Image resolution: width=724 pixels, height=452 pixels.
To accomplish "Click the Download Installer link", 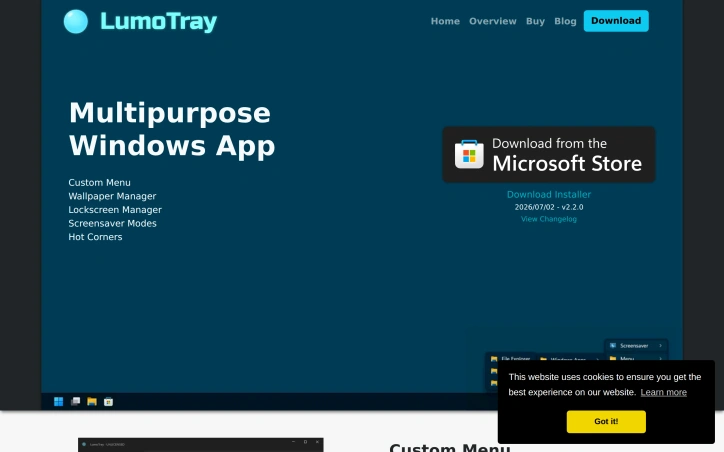I will click(549, 194).
